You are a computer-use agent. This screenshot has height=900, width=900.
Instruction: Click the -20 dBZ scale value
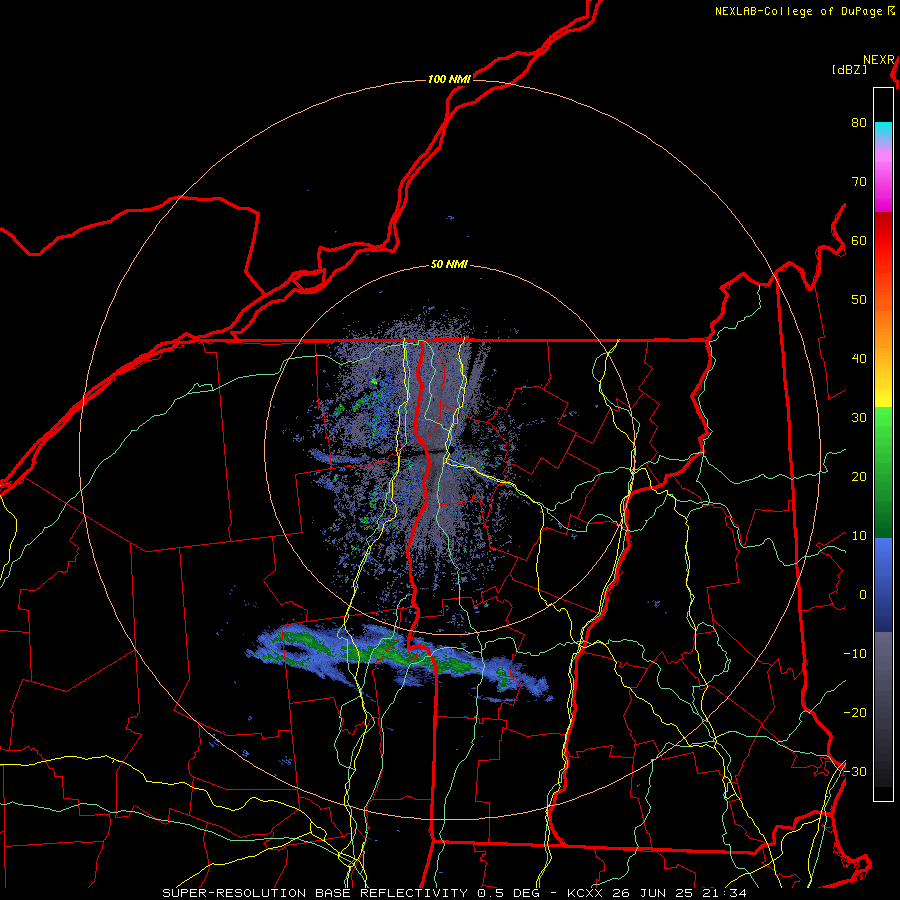pyautogui.click(x=855, y=713)
